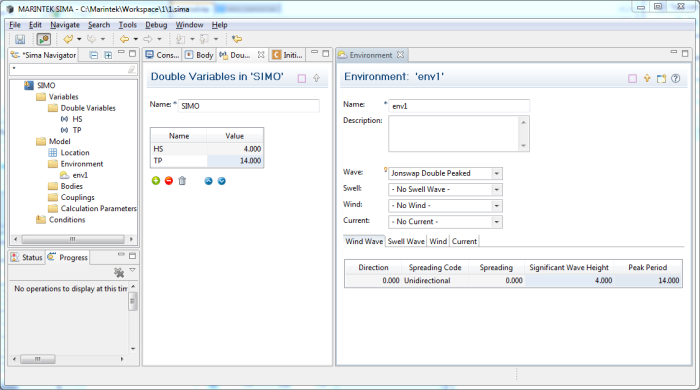Image resolution: width=700 pixels, height=390 pixels.
Task: Open the Current dropdown
Action: pos(497,222)
